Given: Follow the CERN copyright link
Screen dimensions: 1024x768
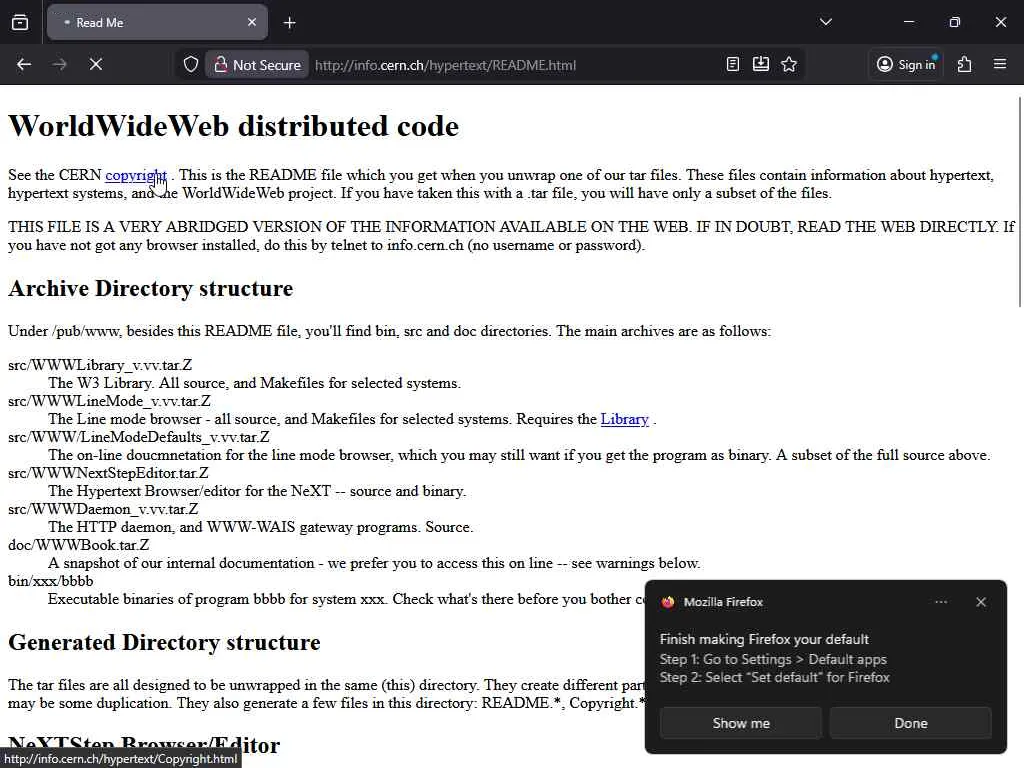Looking at the screenshot, I should (136, 175).
